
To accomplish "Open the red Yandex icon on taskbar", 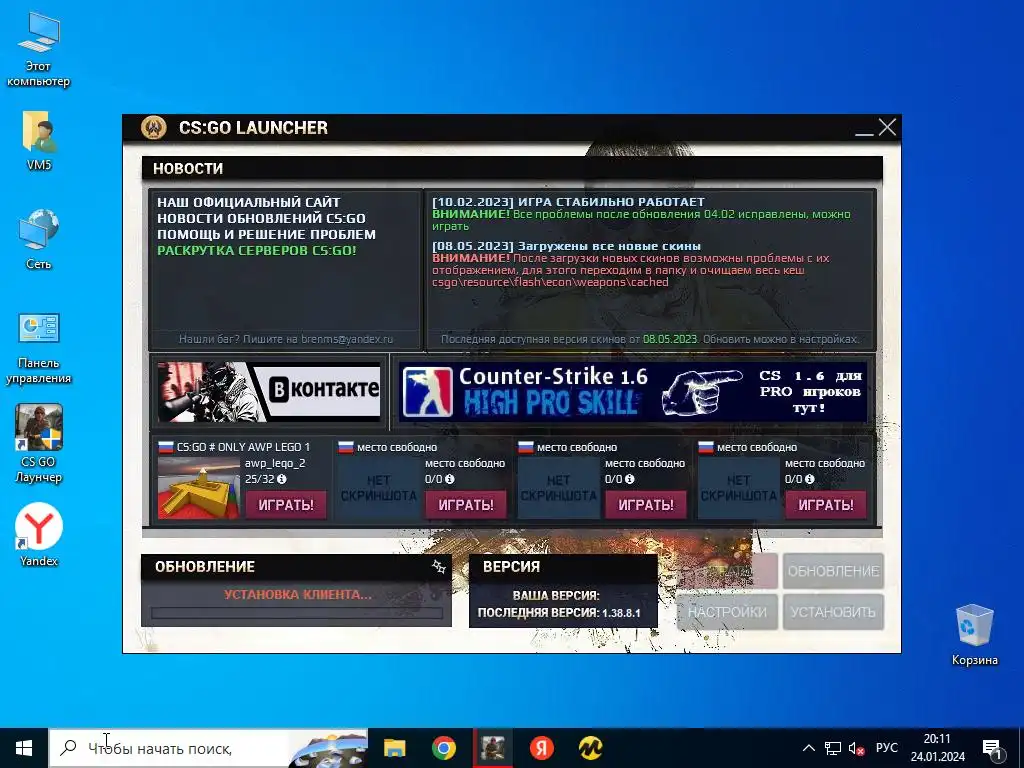I will point(541,748).
